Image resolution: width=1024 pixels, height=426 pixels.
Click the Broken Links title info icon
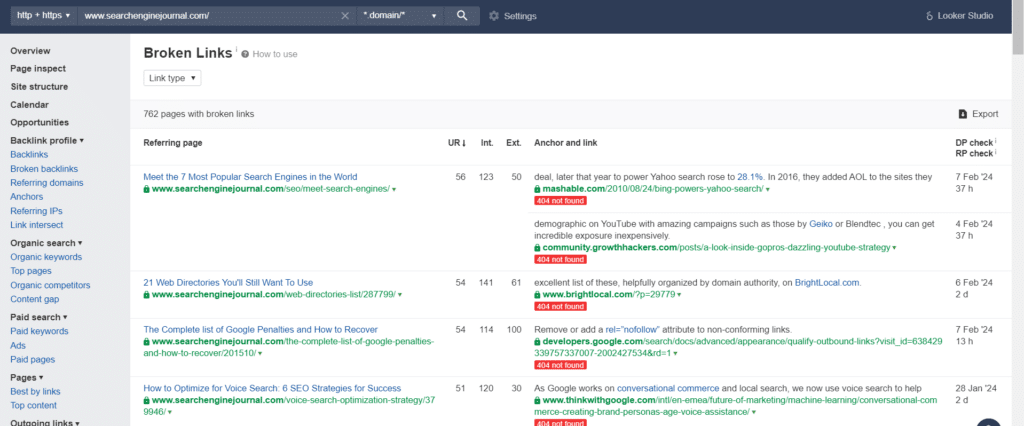click(x=236, y=50)
